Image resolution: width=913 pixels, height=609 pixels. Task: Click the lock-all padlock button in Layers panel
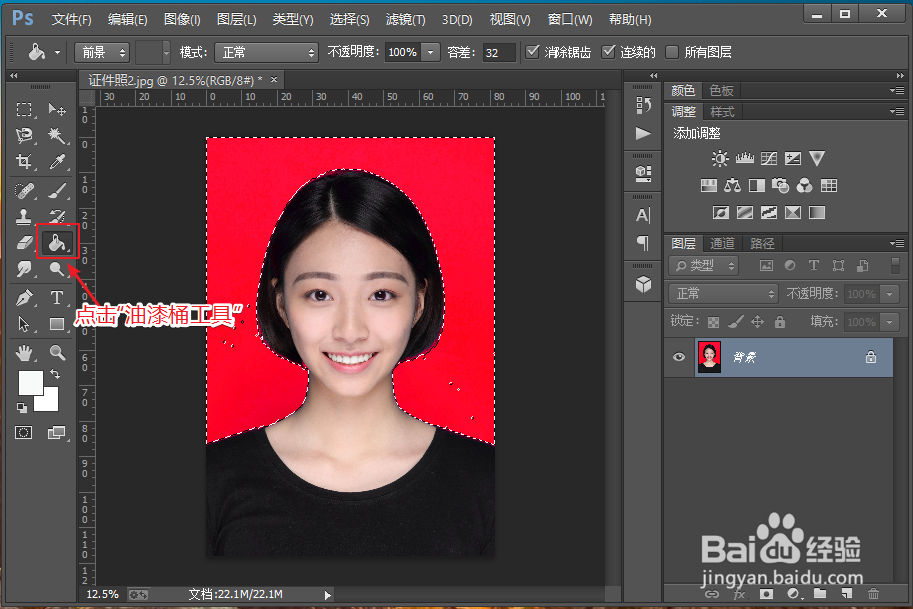coord(779,322)
